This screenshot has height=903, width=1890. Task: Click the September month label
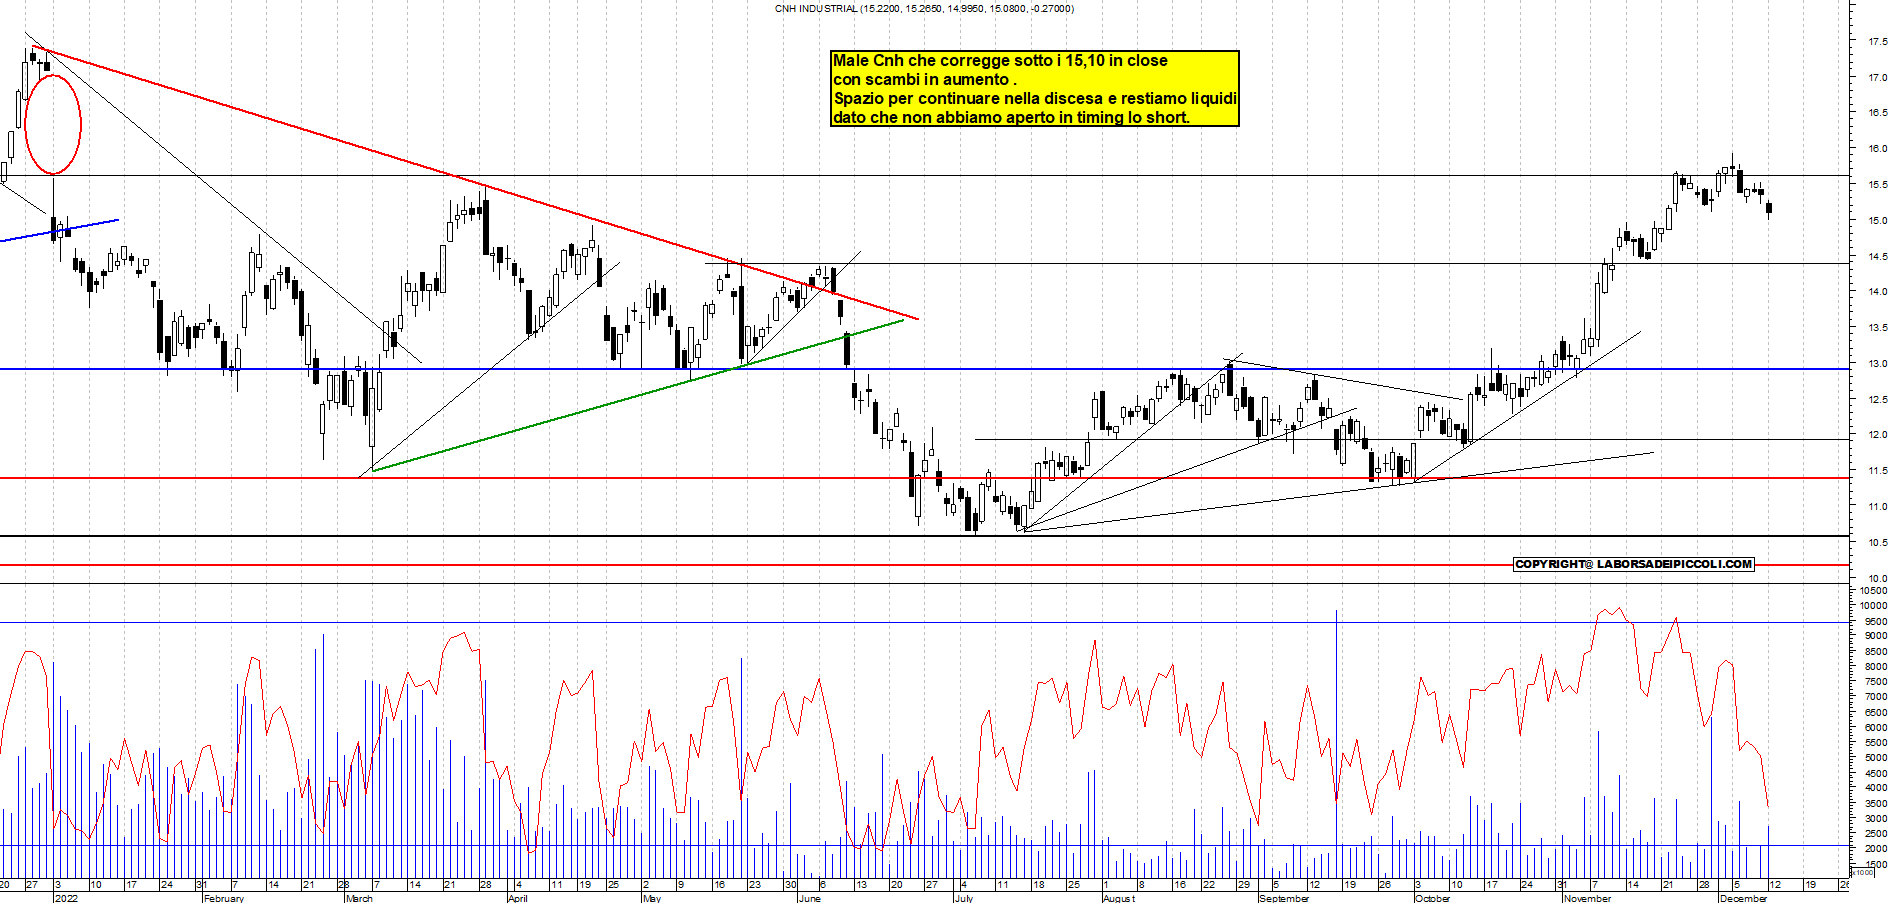point(1284,898)
